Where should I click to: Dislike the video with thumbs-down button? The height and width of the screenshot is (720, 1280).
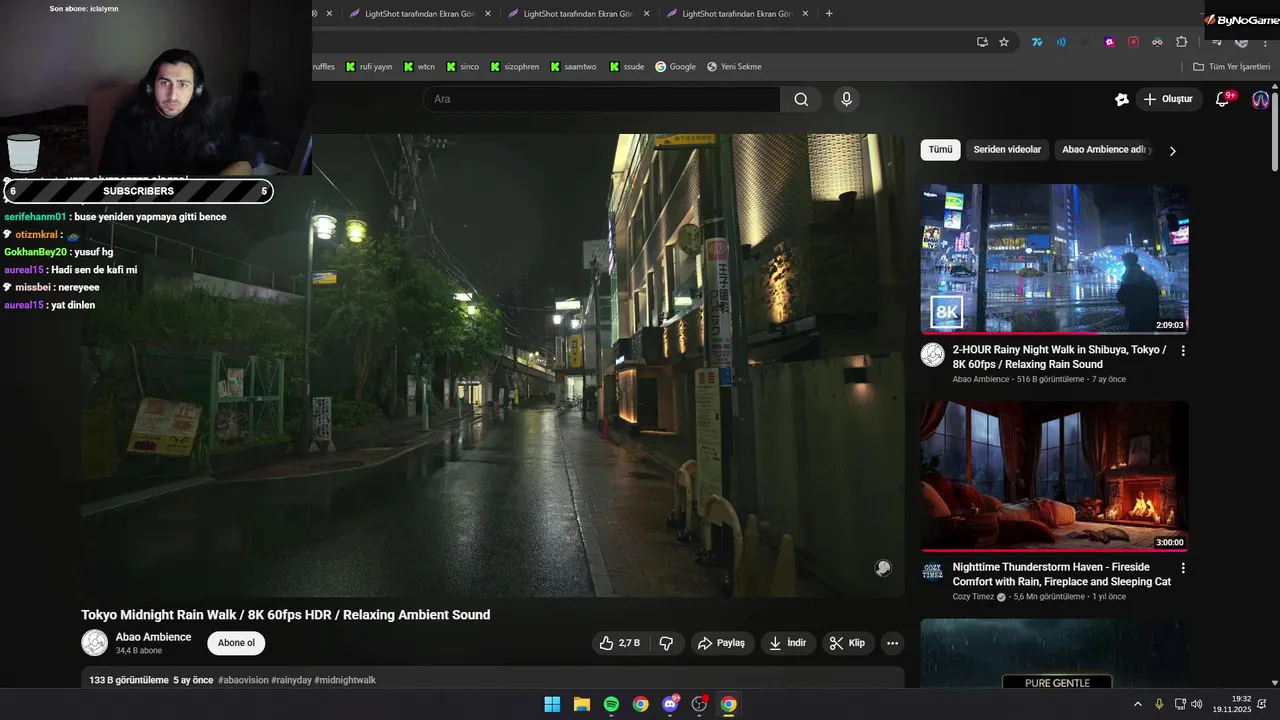pyautogui.click(x=667, y=643)
